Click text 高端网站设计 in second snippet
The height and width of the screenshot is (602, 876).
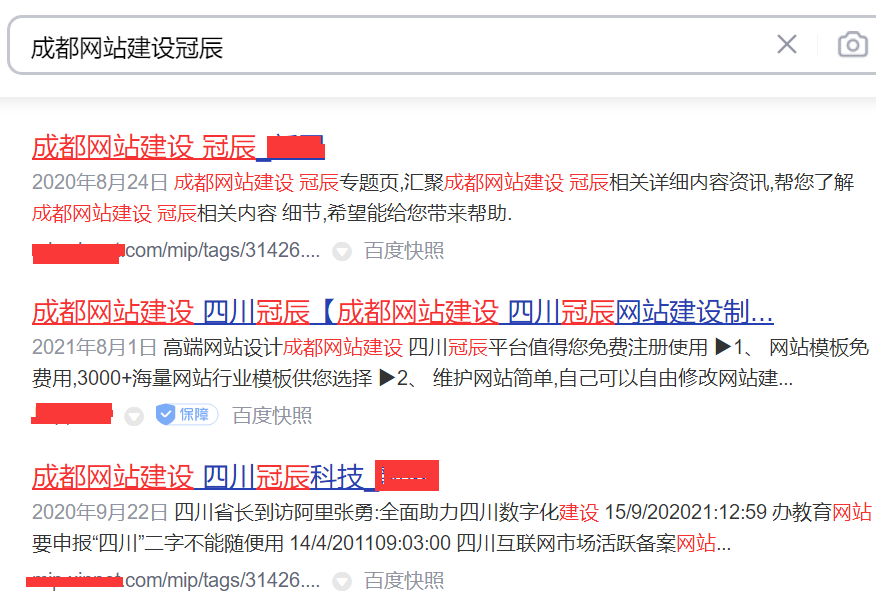coord(223,347)
